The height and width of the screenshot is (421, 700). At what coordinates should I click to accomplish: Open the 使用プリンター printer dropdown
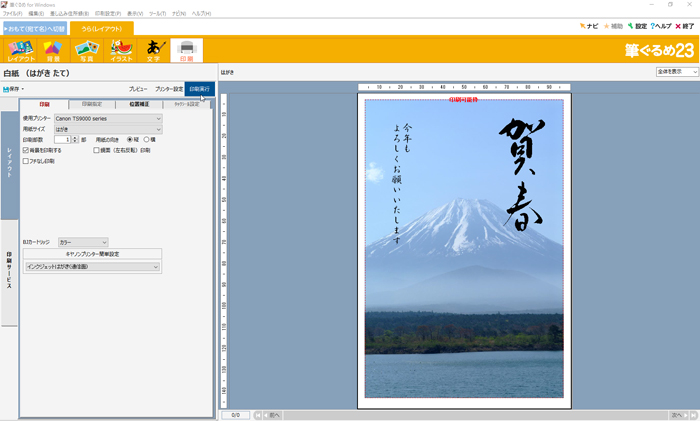[x=108, y=118]
